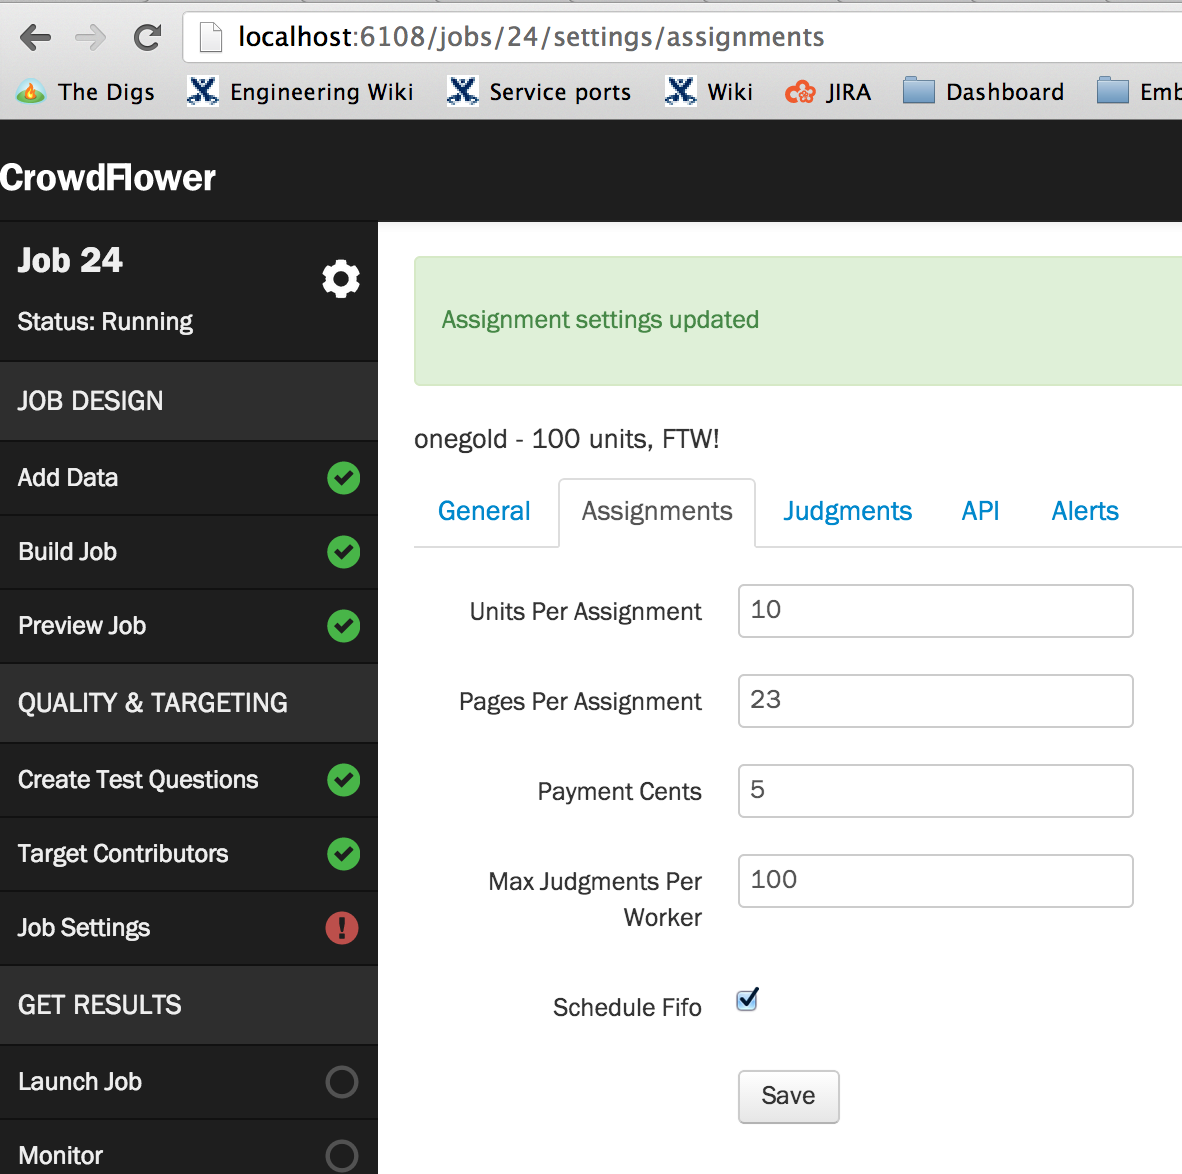Screen dimensions: 1182x1174
Task: Click the browser address bar URL
Action: (531, 37)
